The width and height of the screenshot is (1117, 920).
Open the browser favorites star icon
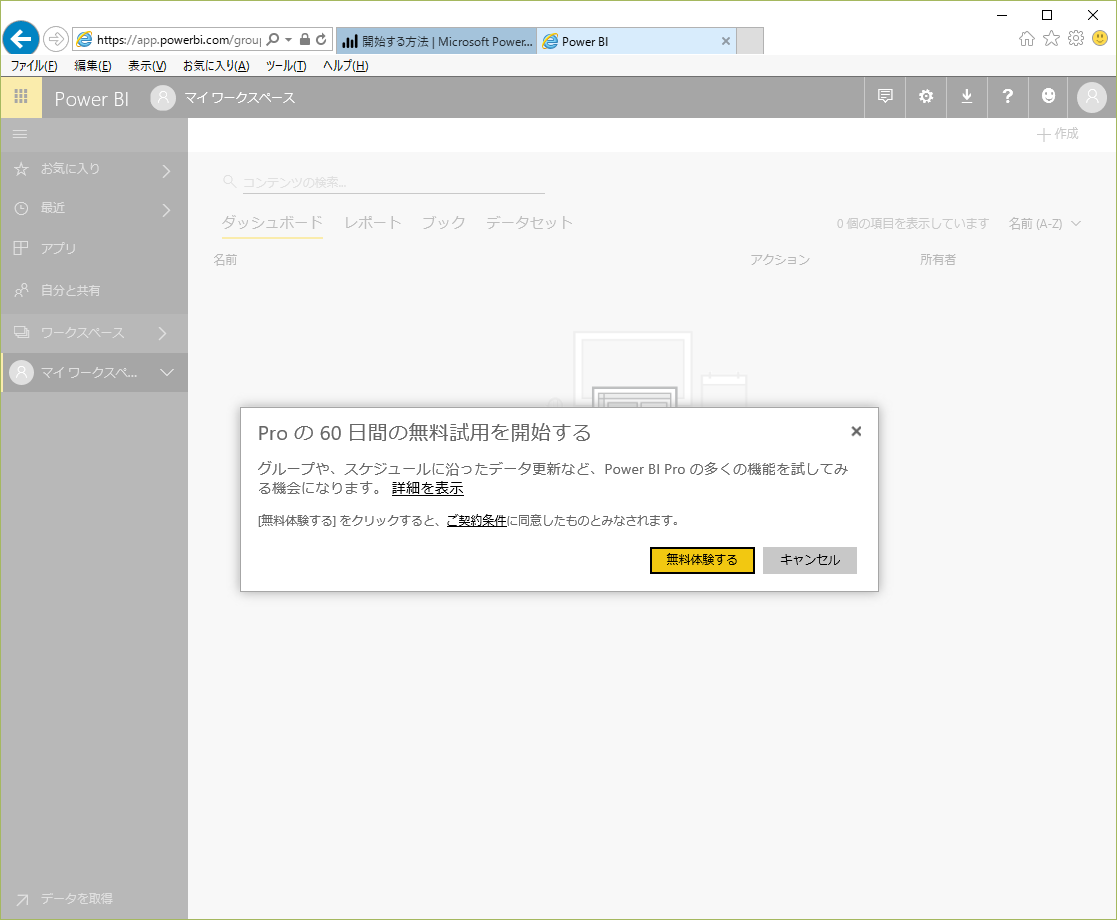click(1051, 38)
